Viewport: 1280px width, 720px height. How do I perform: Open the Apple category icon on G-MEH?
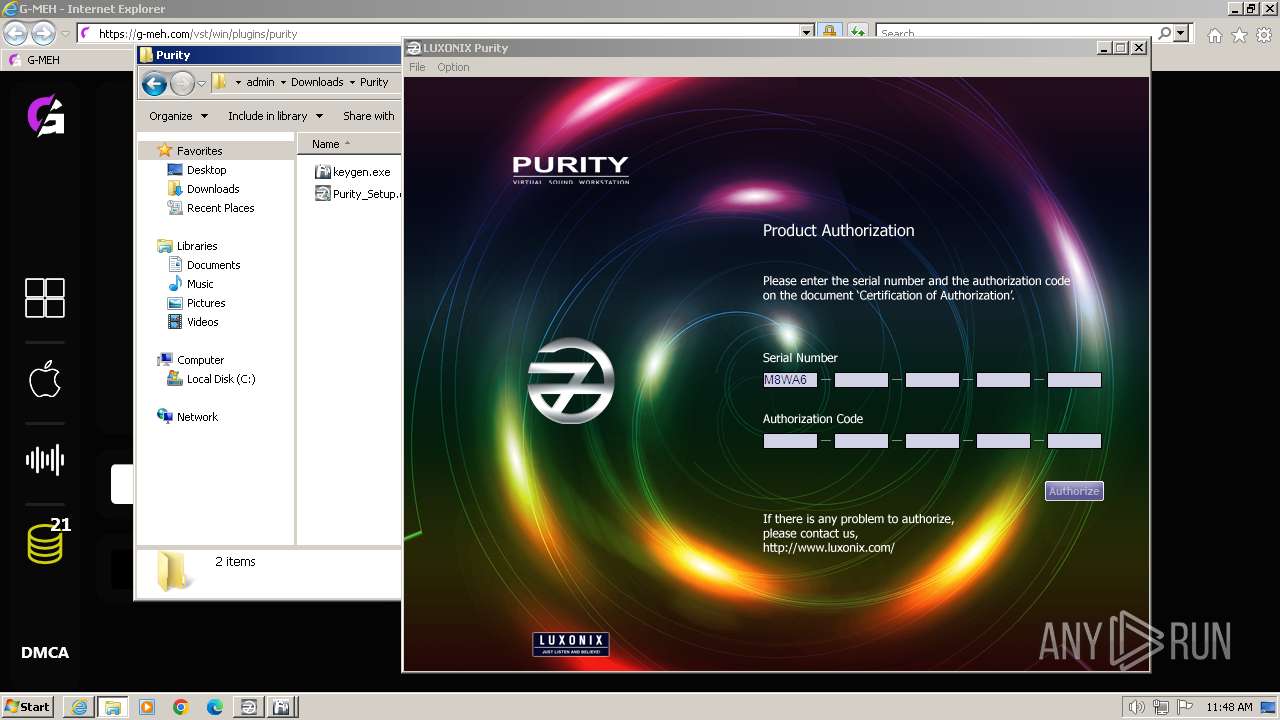tap(45, 380)
